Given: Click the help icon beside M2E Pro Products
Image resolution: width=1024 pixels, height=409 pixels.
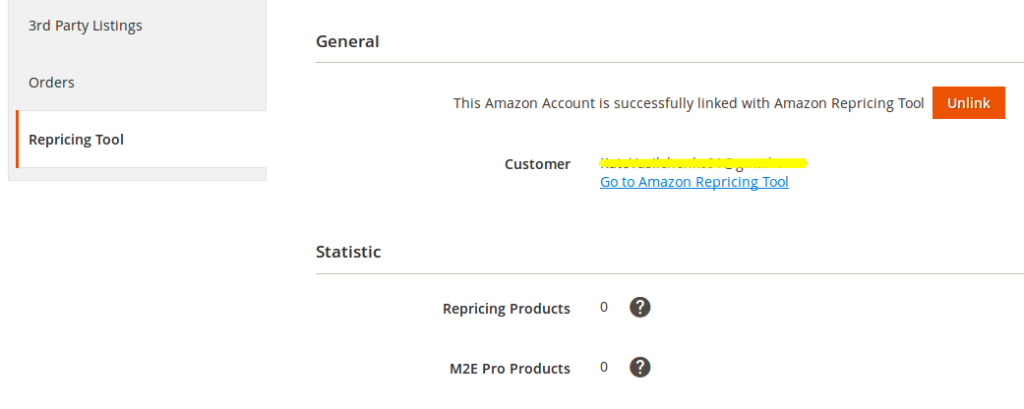Looking at the screenshot, I should [x=640, y=368].
